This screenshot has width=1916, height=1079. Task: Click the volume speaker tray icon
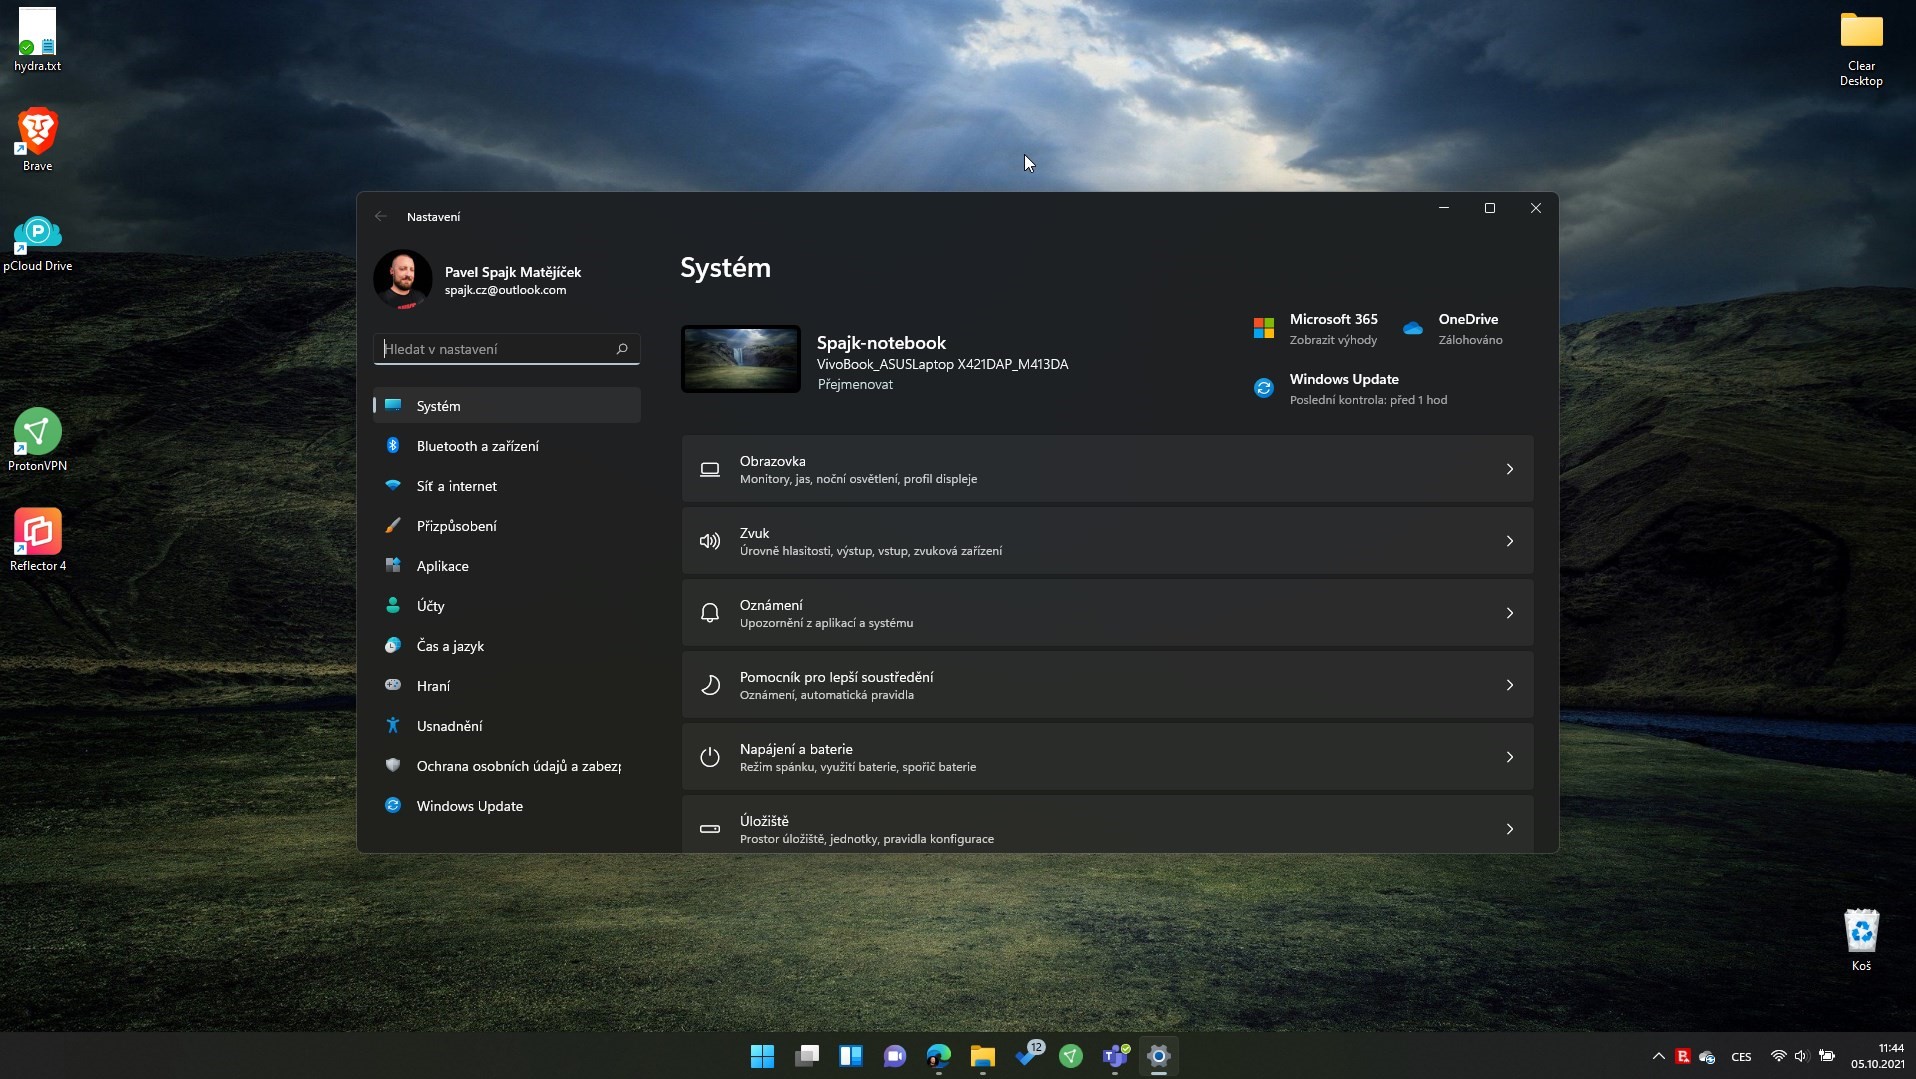click(x=1802, y=1056)
